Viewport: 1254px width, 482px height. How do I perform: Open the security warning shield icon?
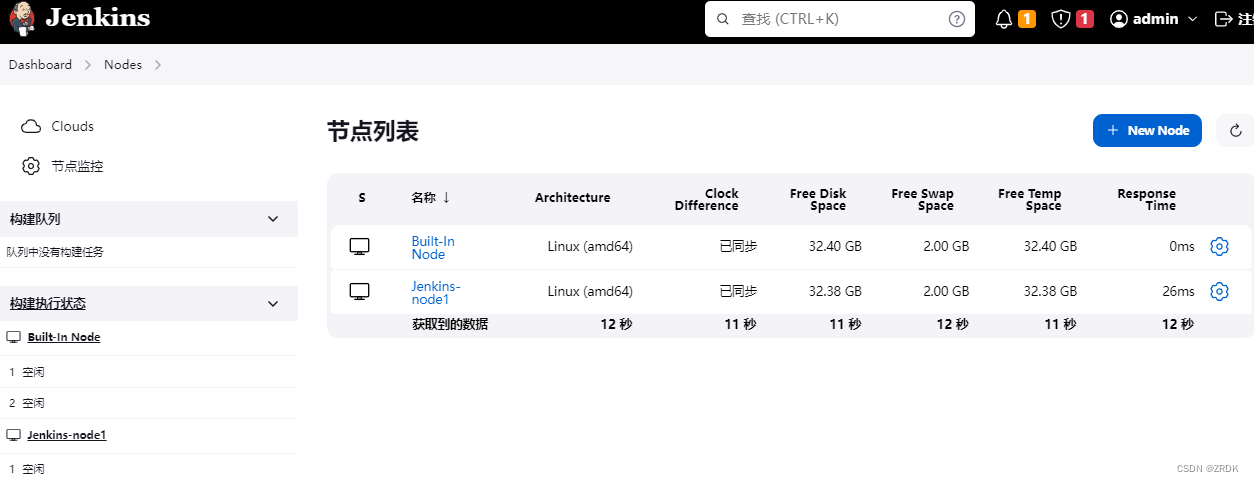pyautogui.click(x=1061, y=19)
